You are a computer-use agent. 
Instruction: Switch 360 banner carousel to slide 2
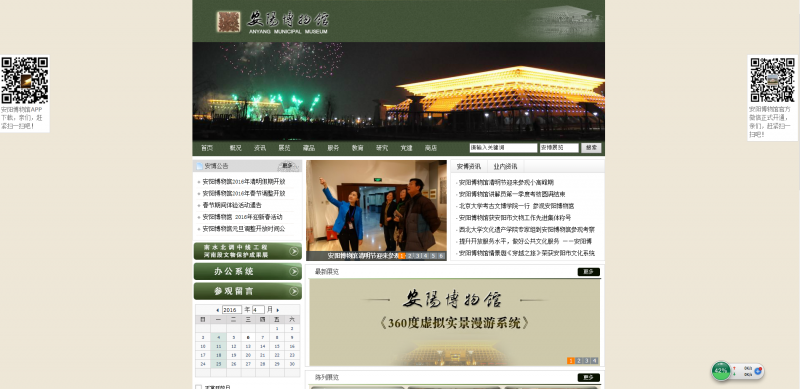click(x=579, y=361)
